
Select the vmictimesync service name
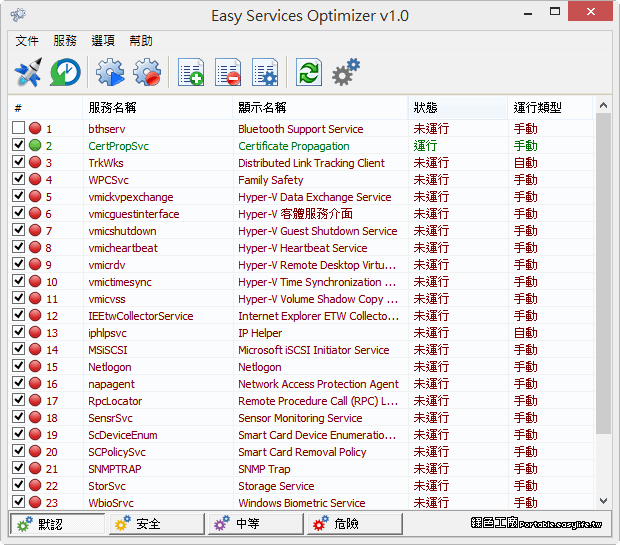pos(120,282)
